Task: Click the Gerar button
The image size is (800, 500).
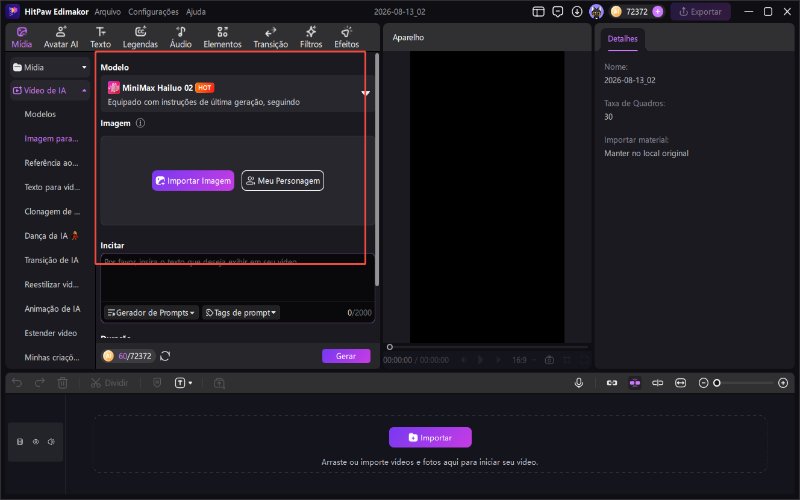Action: coord(346,356)
